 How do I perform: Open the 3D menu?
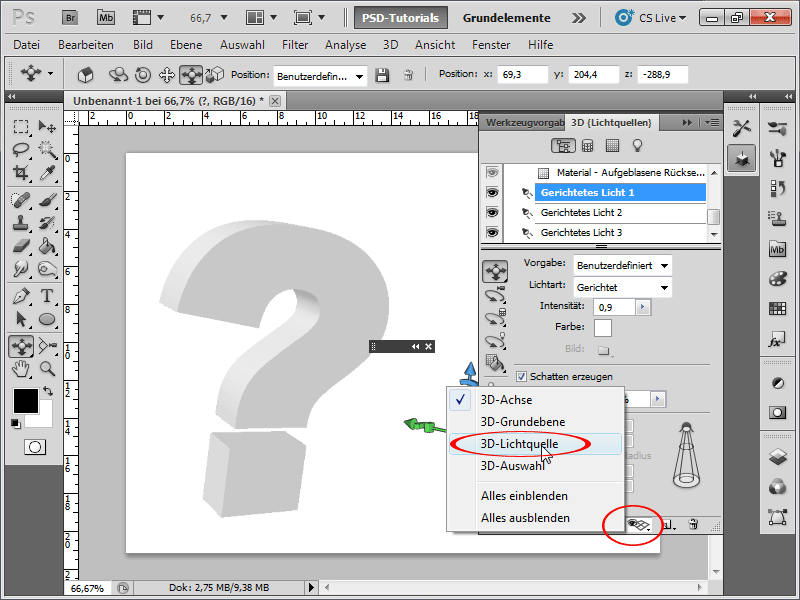[390, 45]
